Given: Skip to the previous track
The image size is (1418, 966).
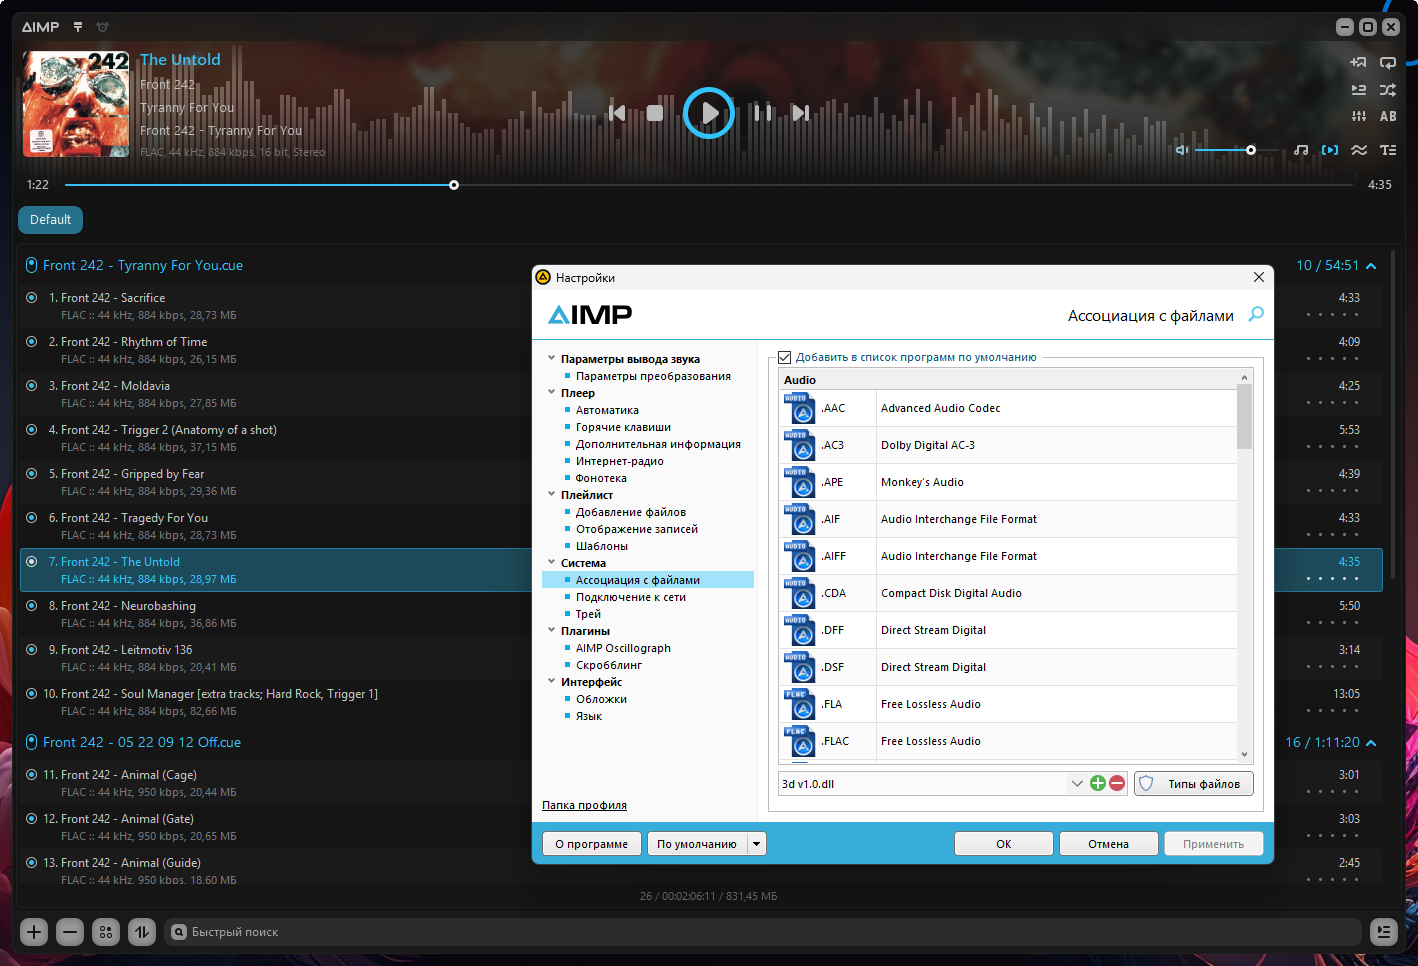Looking at the screenshot, I should click(617, 113).
